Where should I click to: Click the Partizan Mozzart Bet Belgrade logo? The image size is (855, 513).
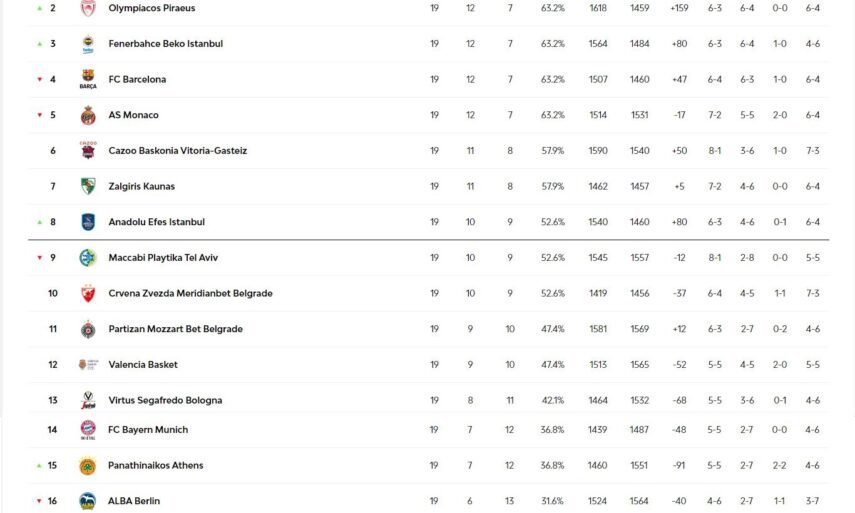(x=88, y=329)
